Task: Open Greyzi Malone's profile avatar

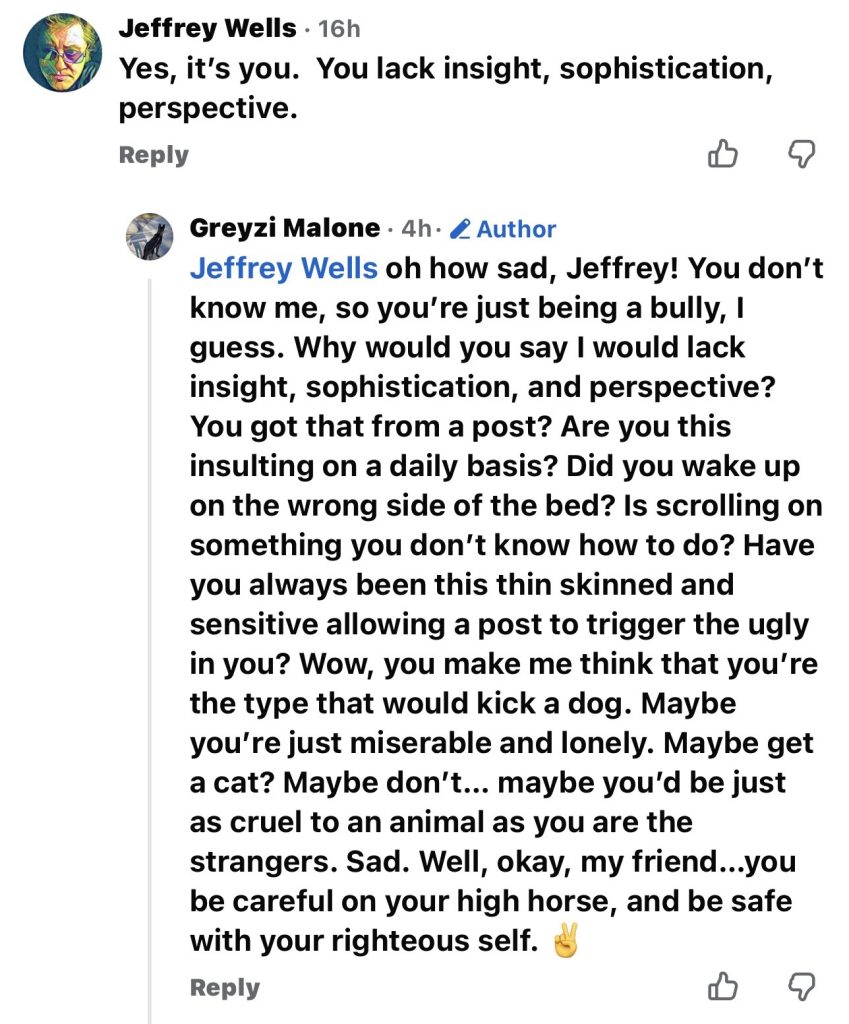Action: tap(150, 236)
